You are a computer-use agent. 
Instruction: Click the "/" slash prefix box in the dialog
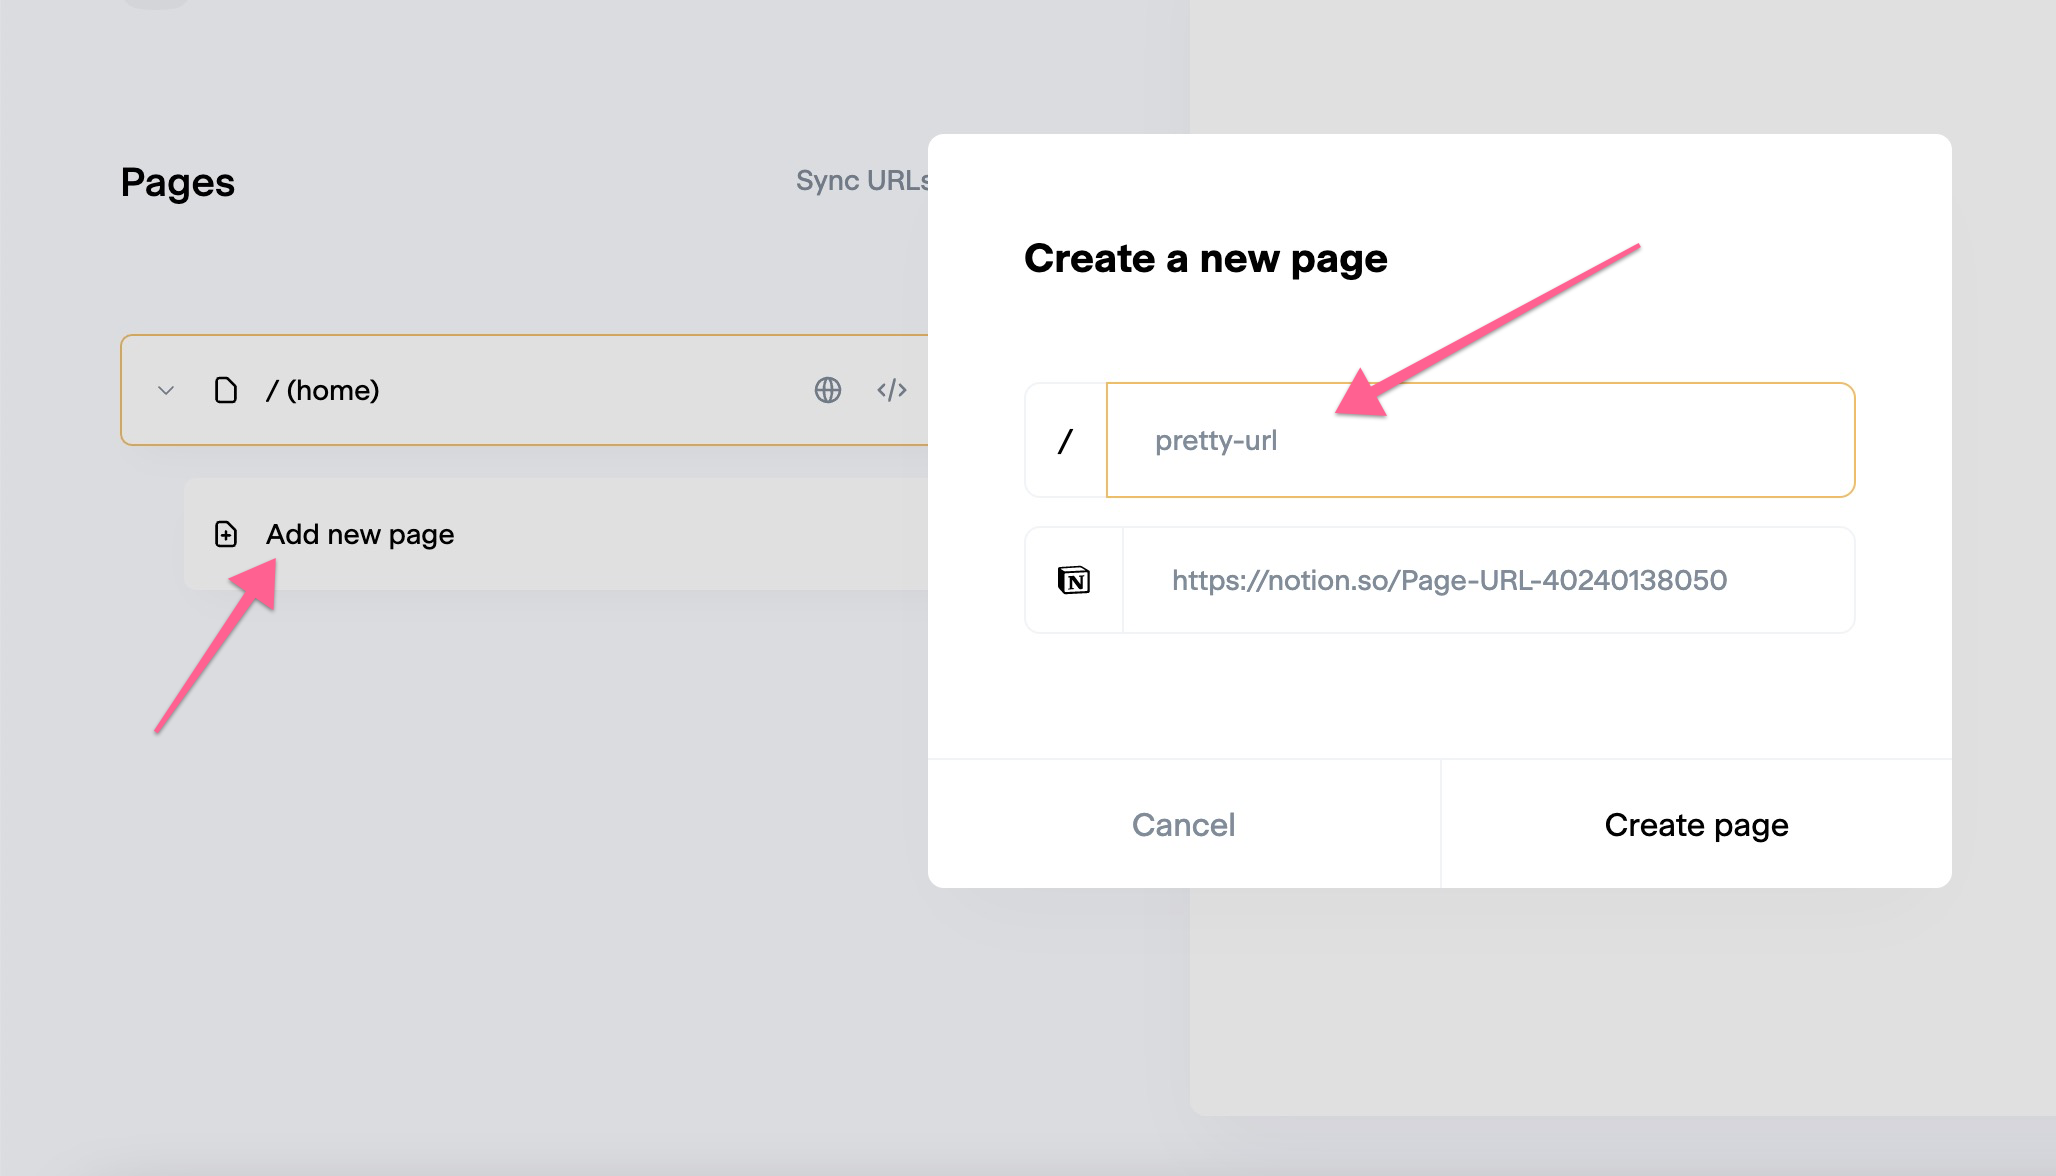[1065, 440]
